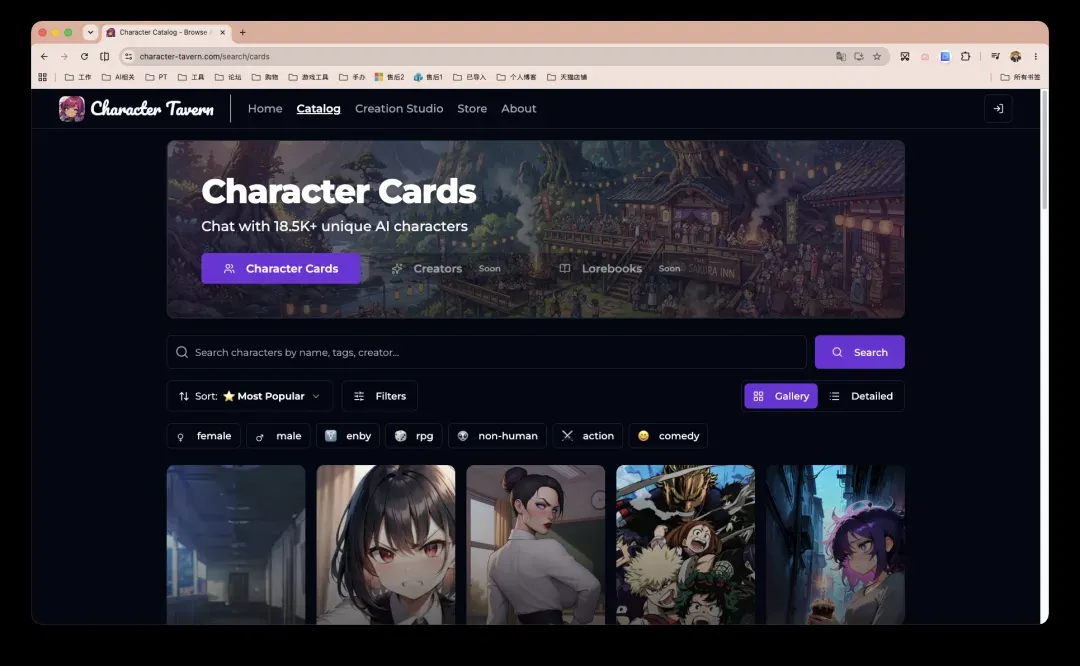Open the PT bookmark folder
The width and height of the screenshot is (1080, 666).
tap(156, 77)
